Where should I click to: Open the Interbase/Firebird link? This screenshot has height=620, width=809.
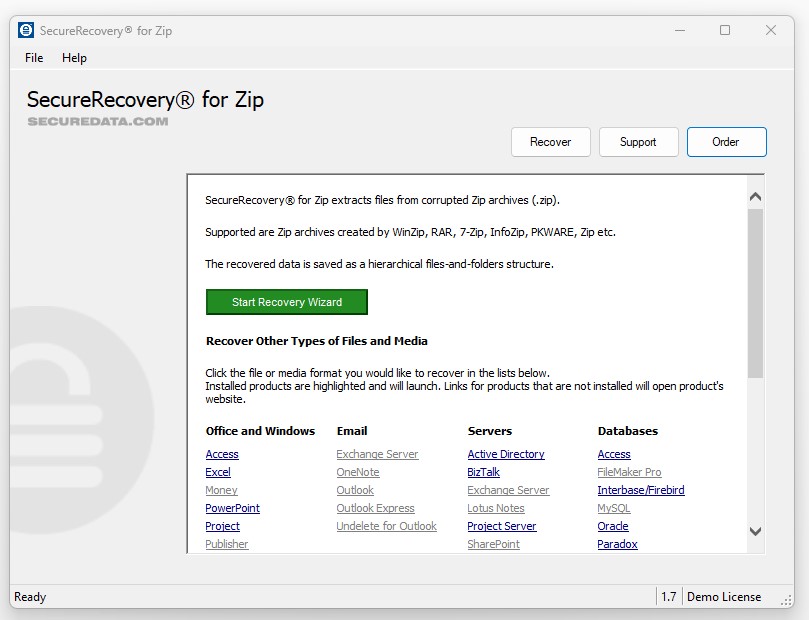click(641, 490)
